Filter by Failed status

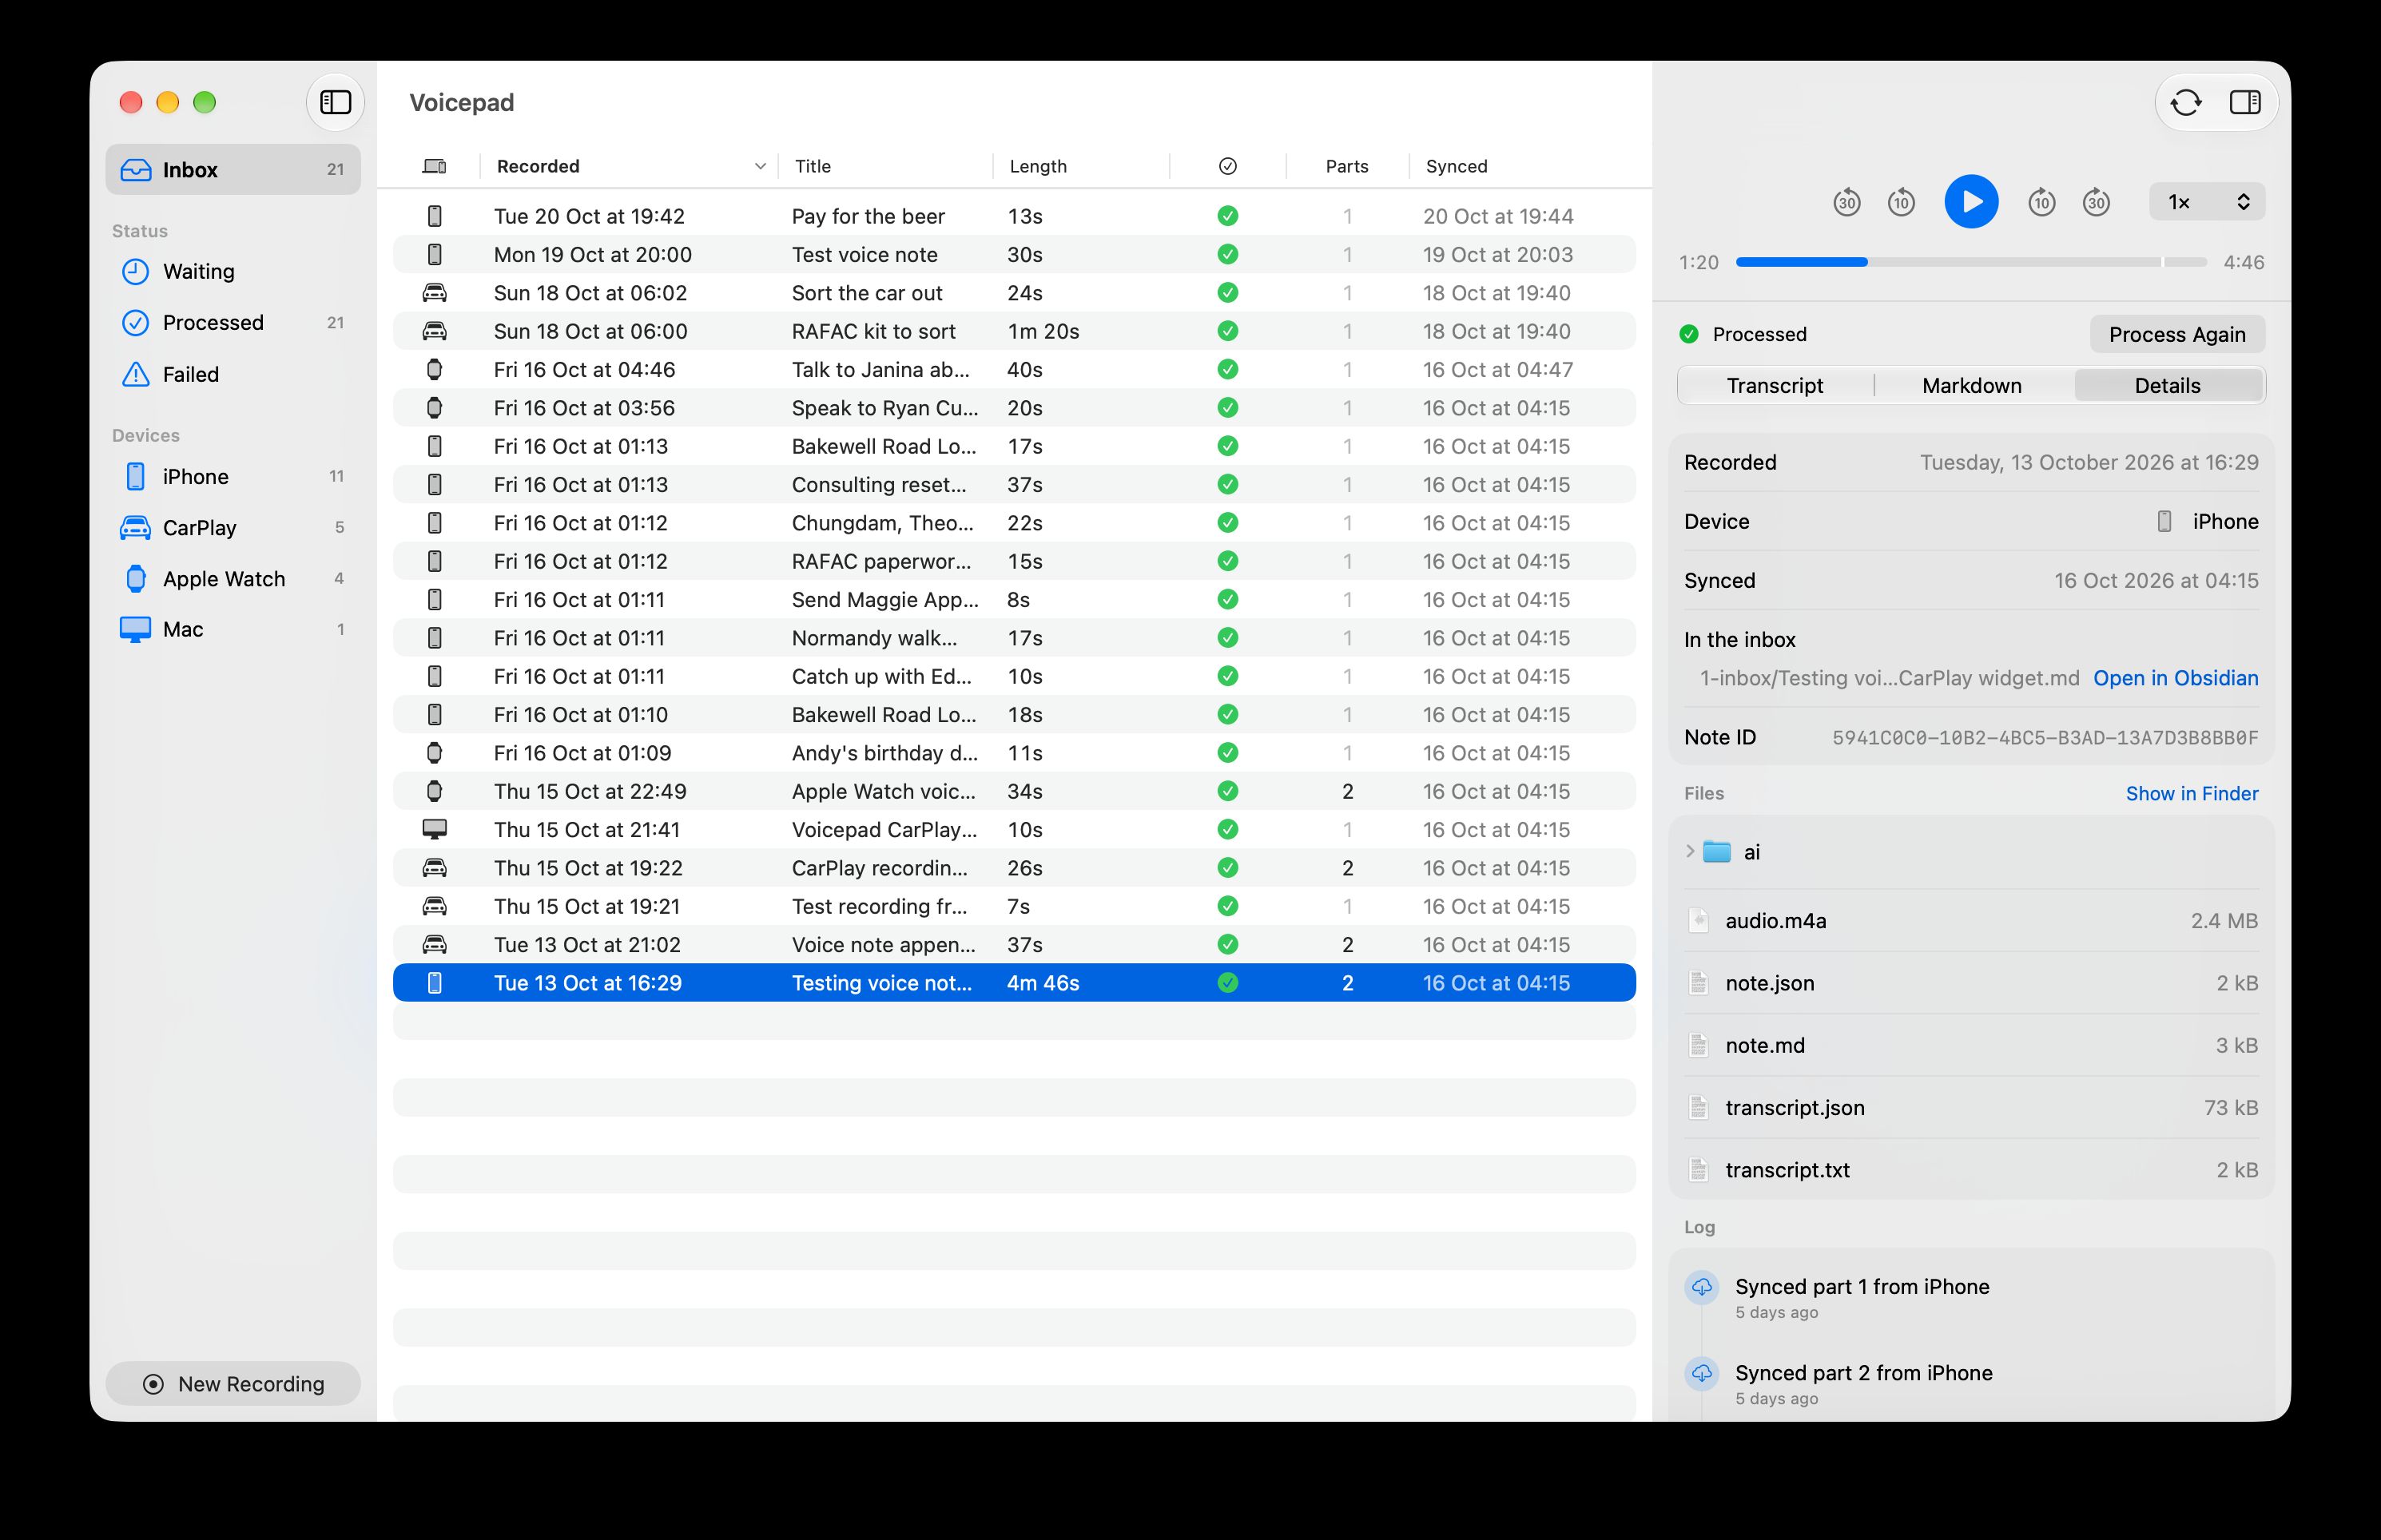coord(233,375)
